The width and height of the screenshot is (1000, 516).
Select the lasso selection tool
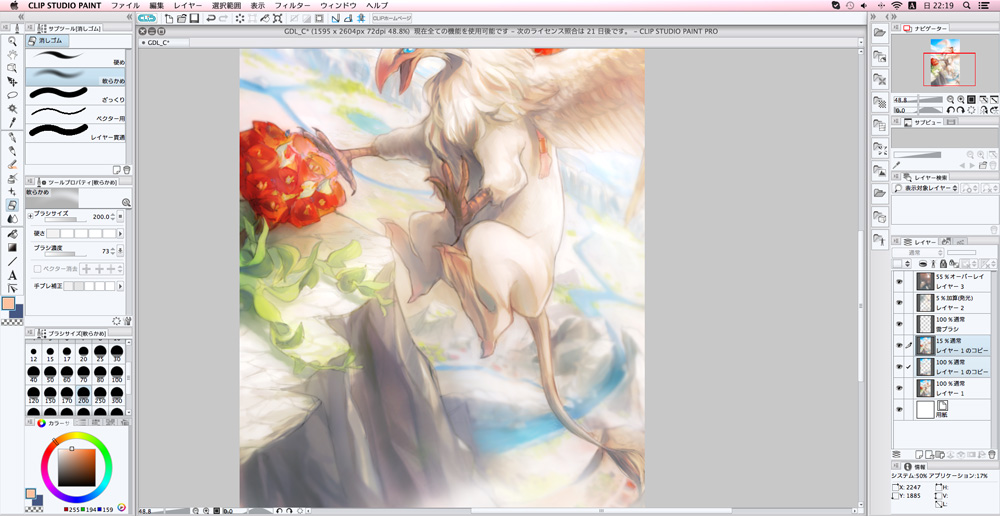tap(12, 95)
